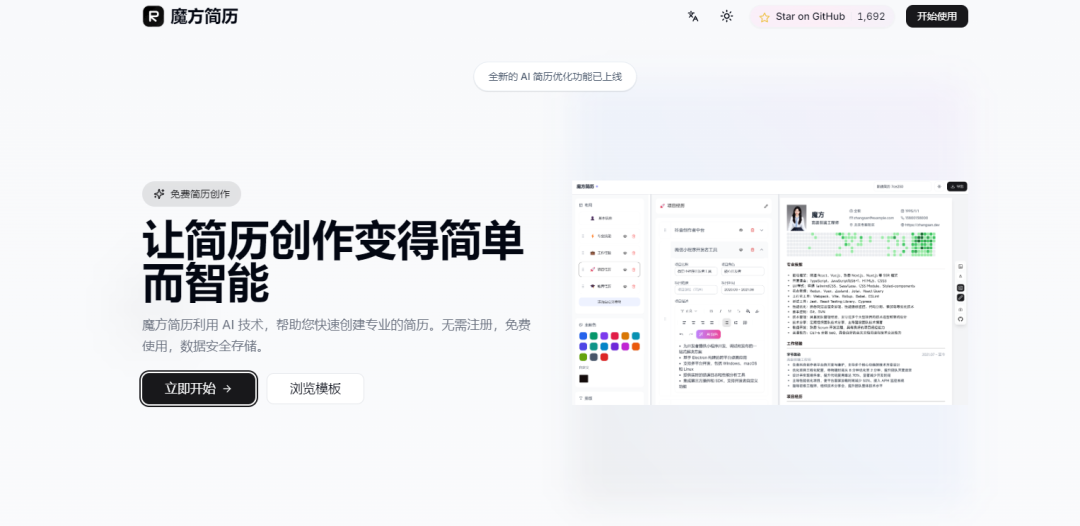Image resolution: width=1080 pixels, height=526 pixels.
Task: Delete the graduation cap section in the preview
Action: (x=634, y=286)
